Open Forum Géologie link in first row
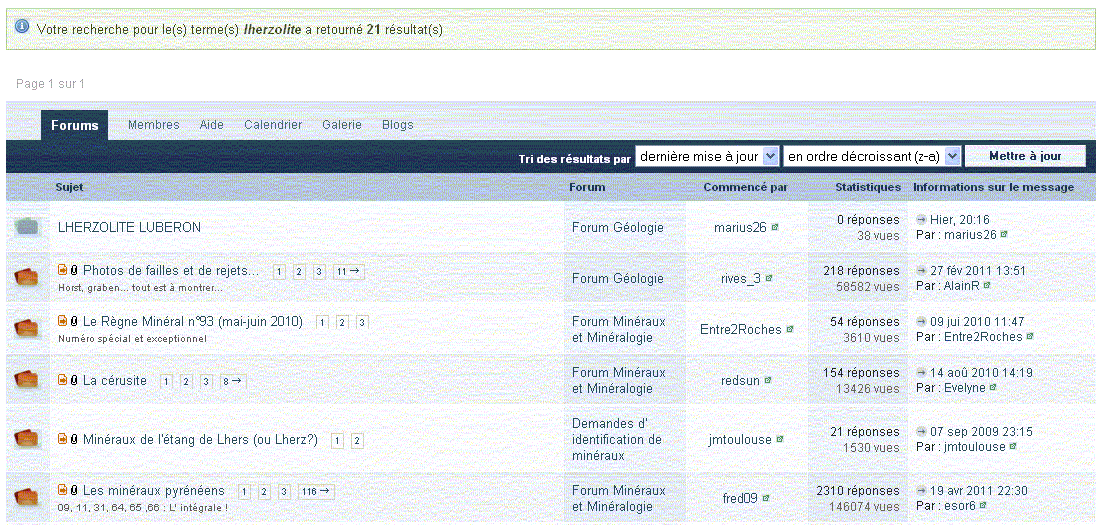Image resolution: width=1097 pixels, height=525 pixels. [617, 227]
